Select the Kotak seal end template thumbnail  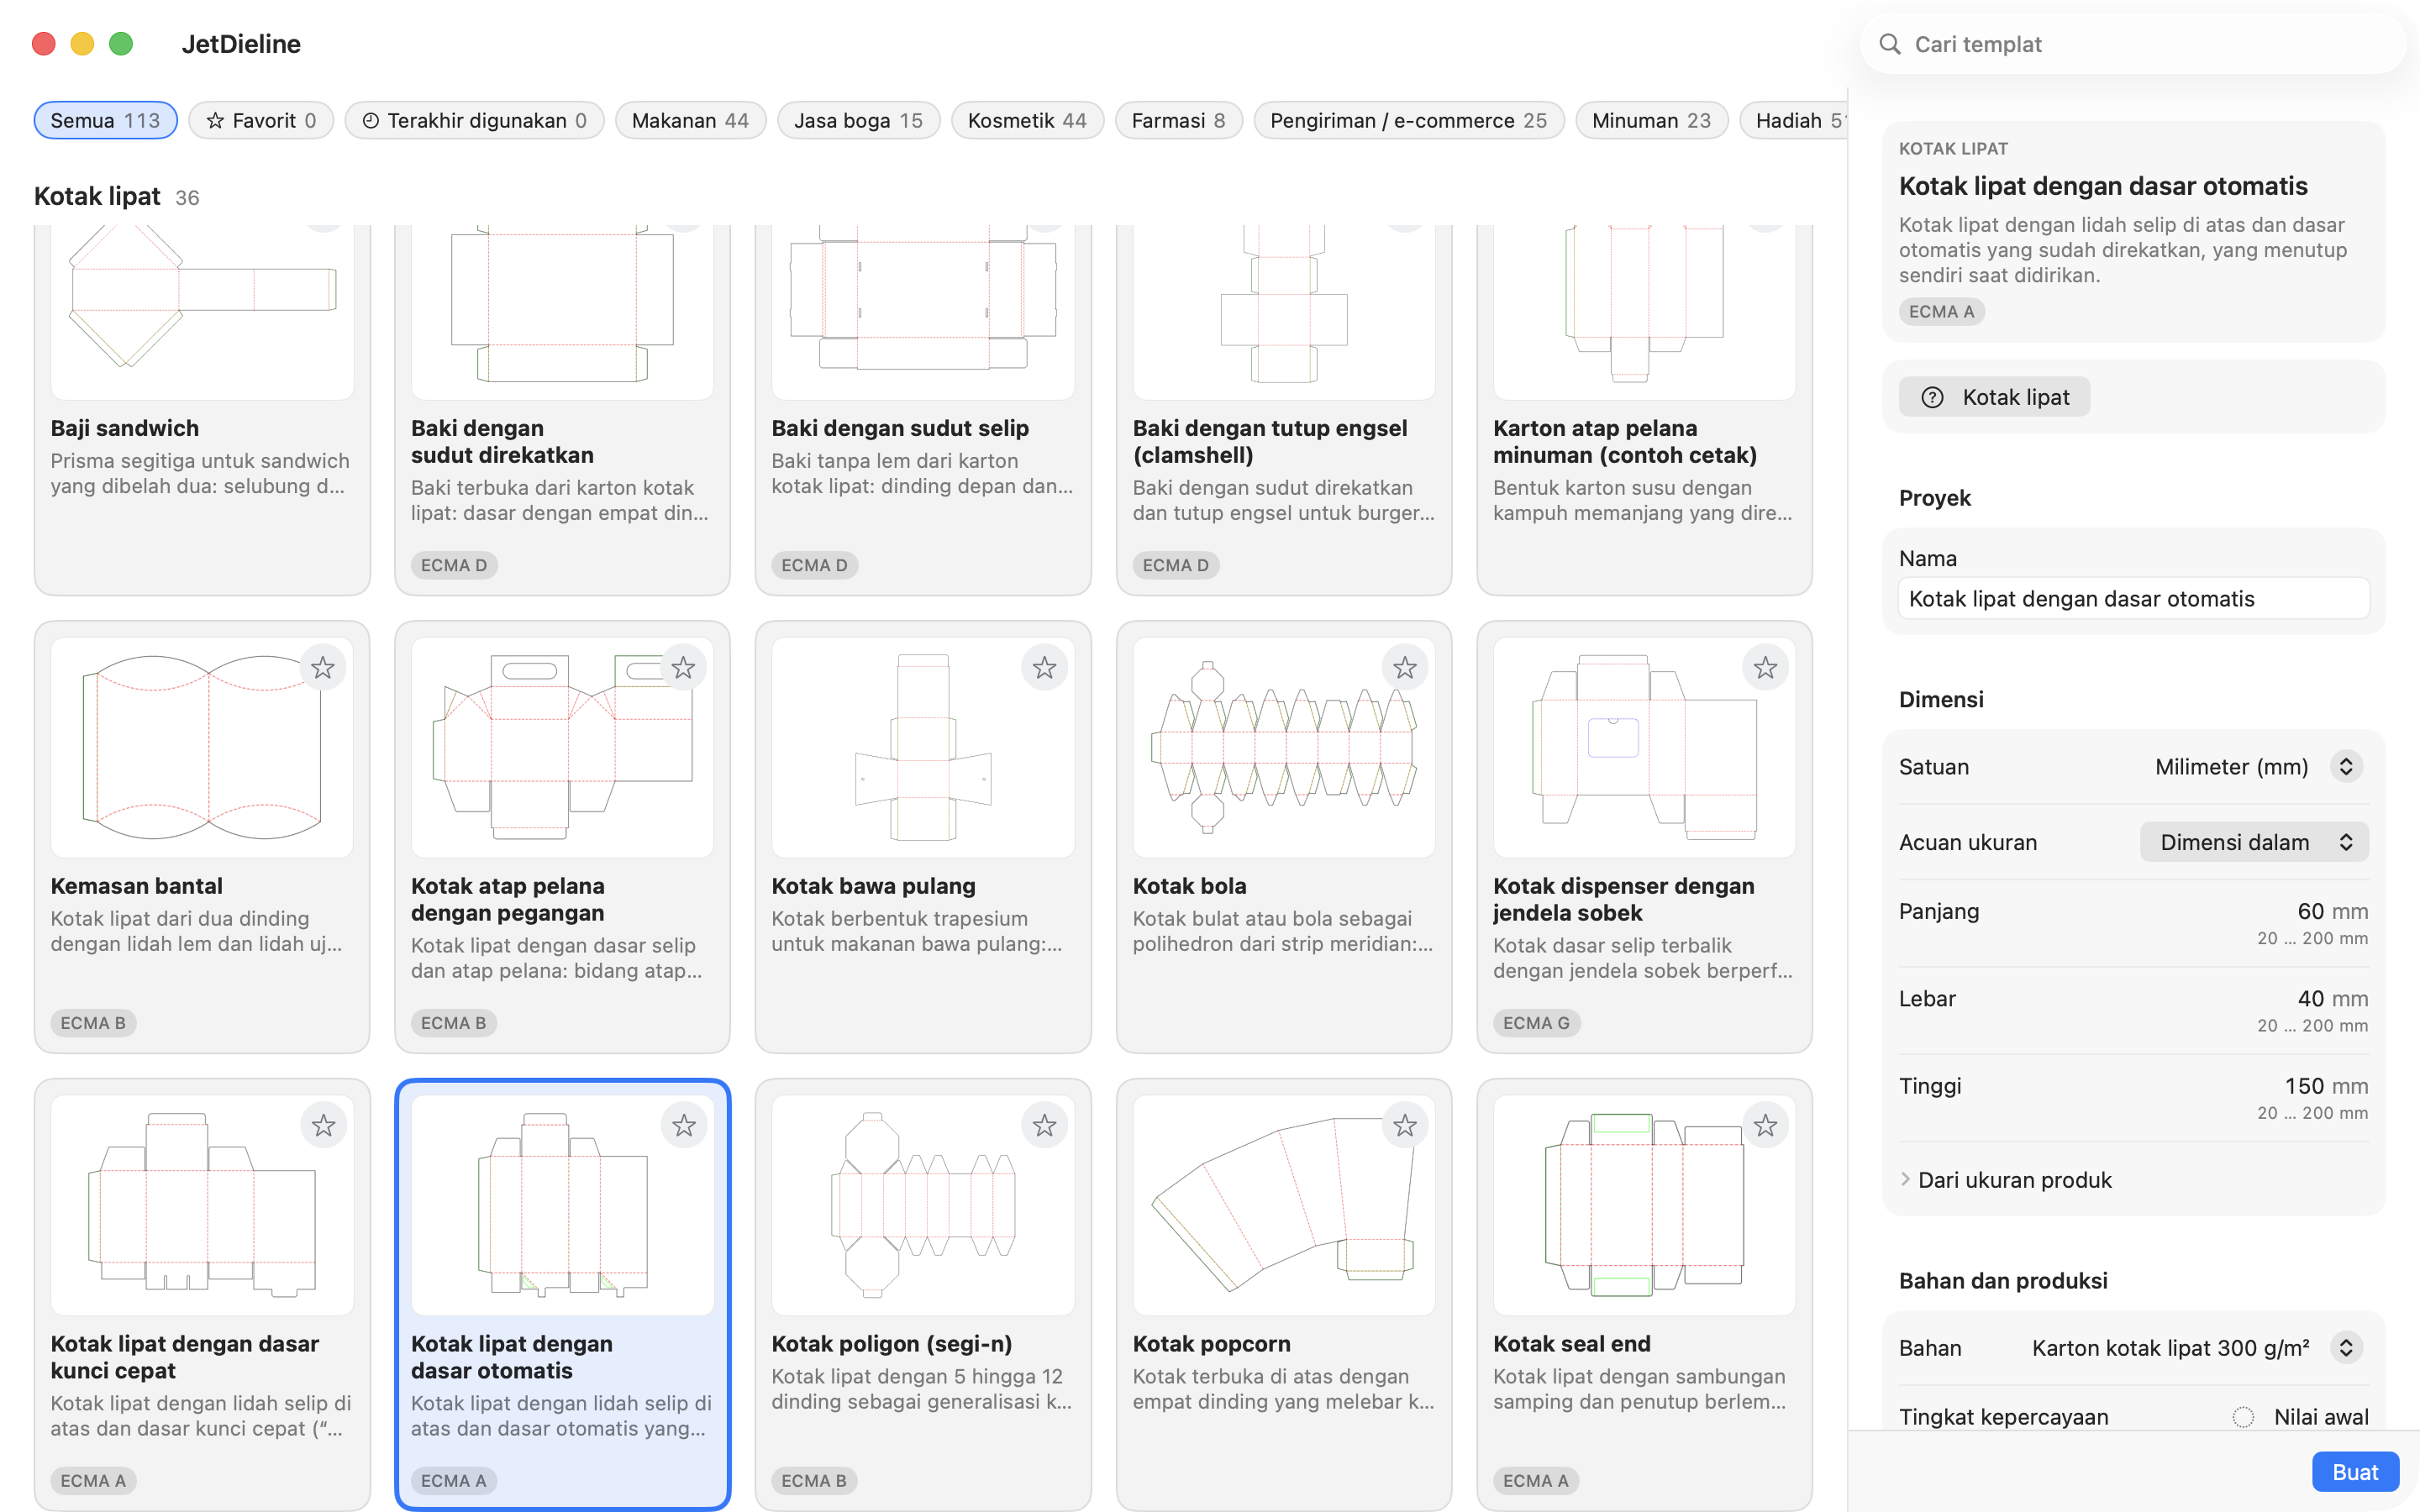[x=1644, y=1205]
